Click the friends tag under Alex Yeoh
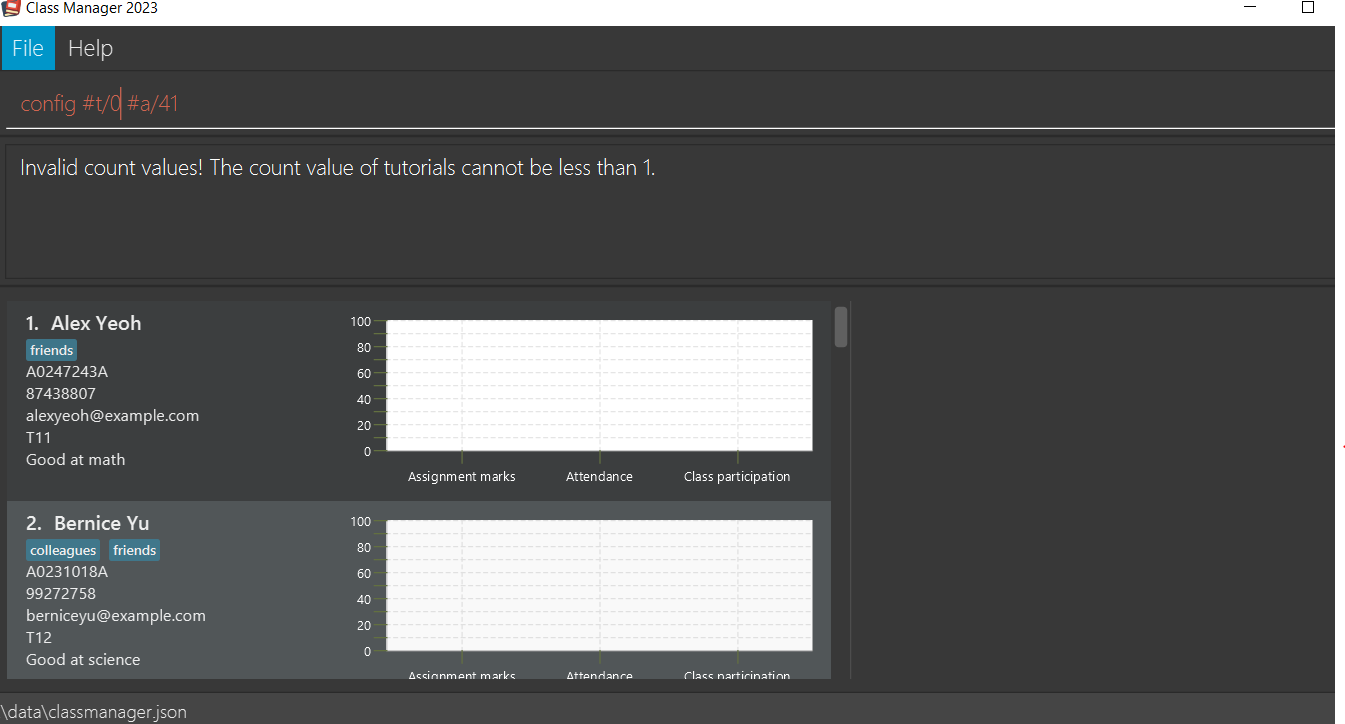 52,350
